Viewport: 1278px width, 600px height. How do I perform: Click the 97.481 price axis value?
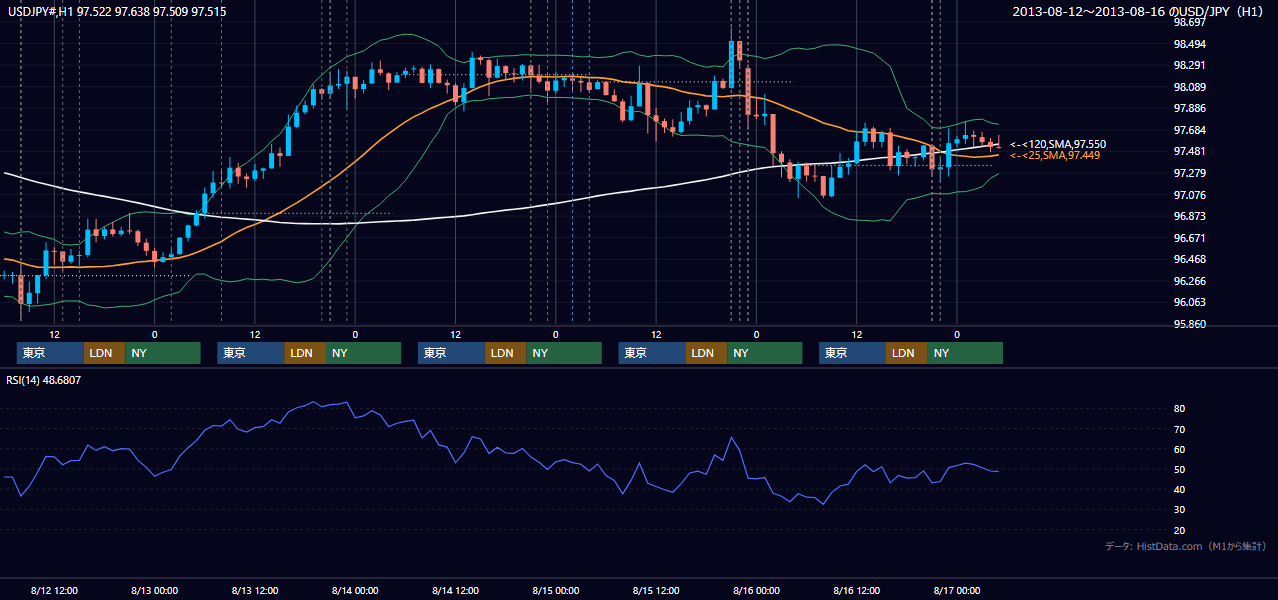[1188, 151]
